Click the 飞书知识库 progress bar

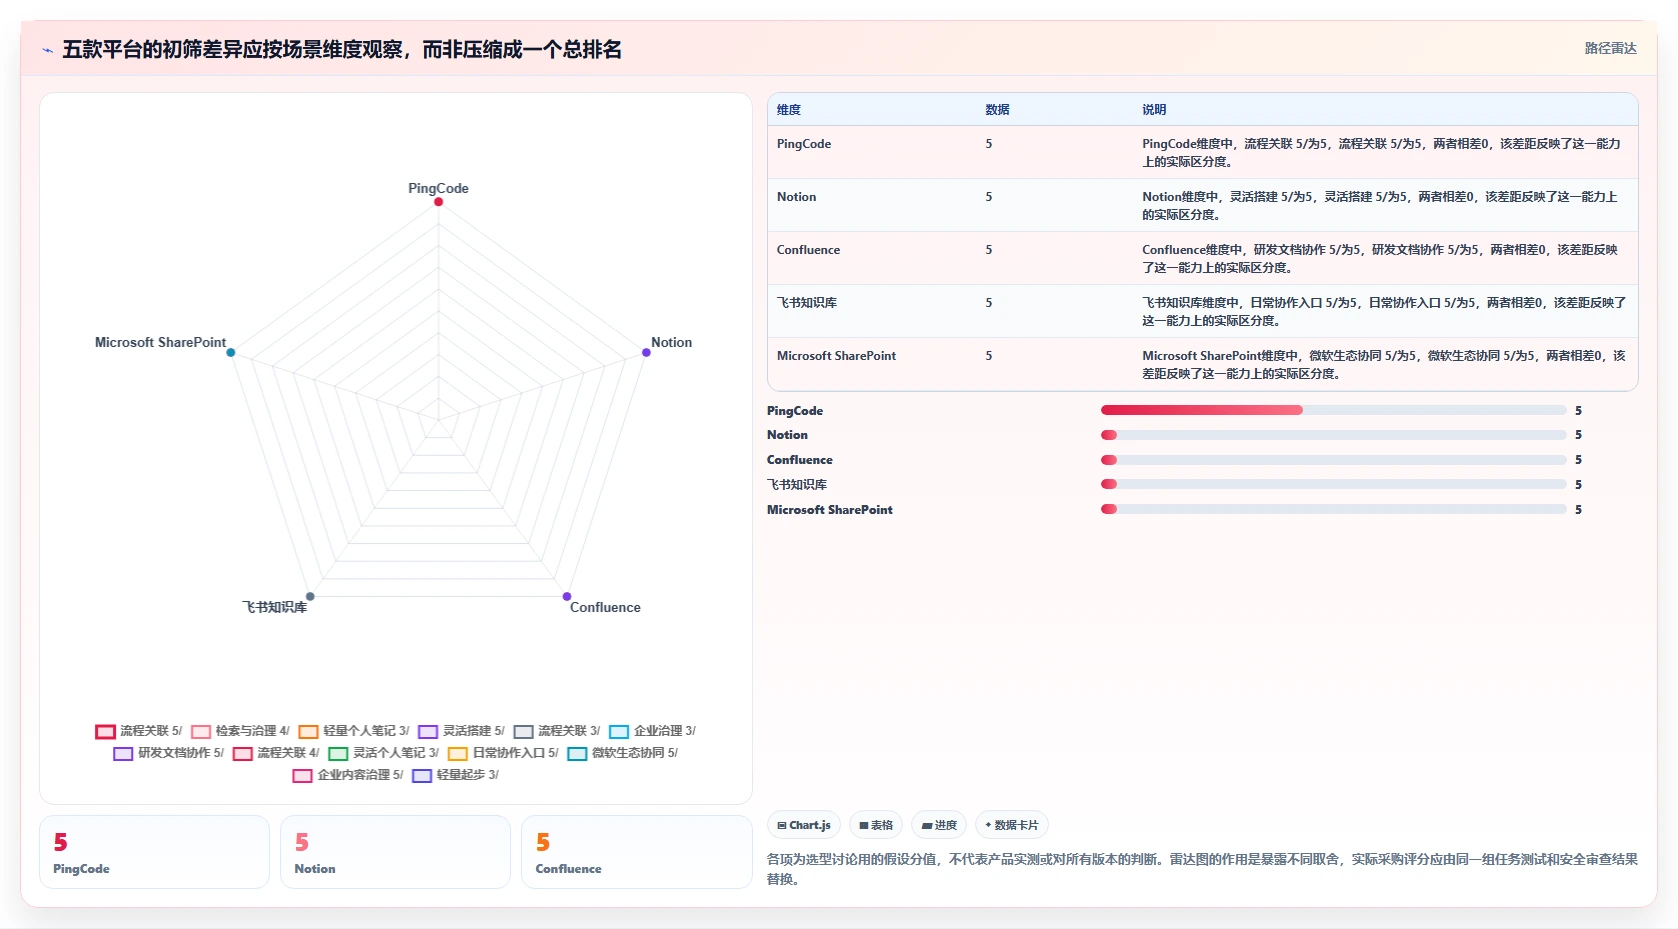point(1333,484)
